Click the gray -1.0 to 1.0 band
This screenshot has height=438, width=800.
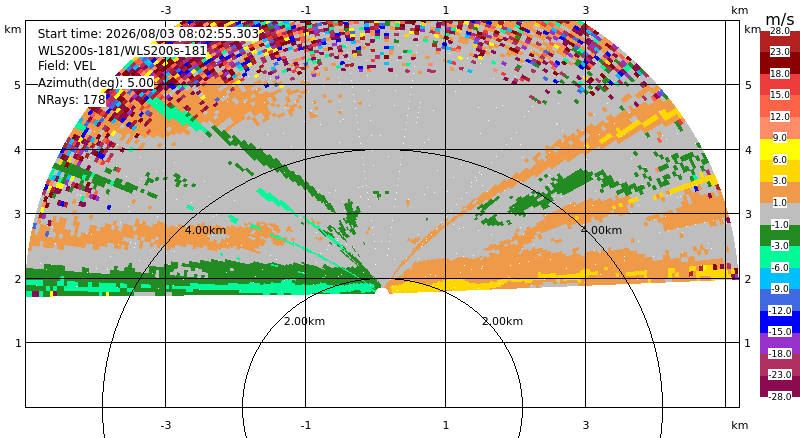coord(780,214)
